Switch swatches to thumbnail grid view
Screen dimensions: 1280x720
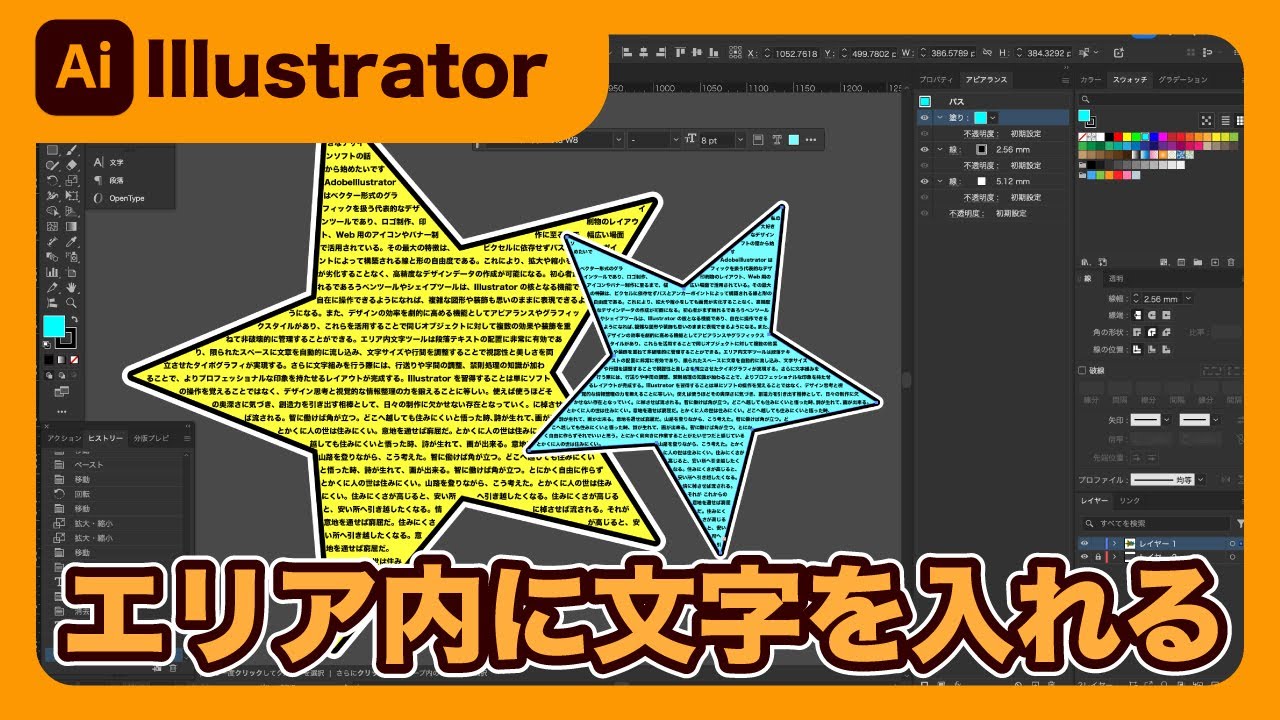(x=1240, y=121)
